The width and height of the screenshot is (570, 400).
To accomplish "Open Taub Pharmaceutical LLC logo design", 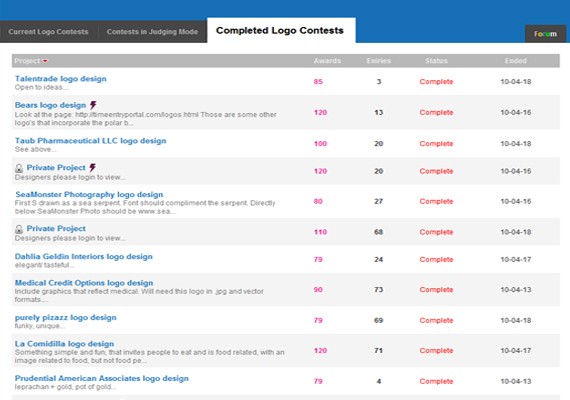I will (x=91, y=141).
